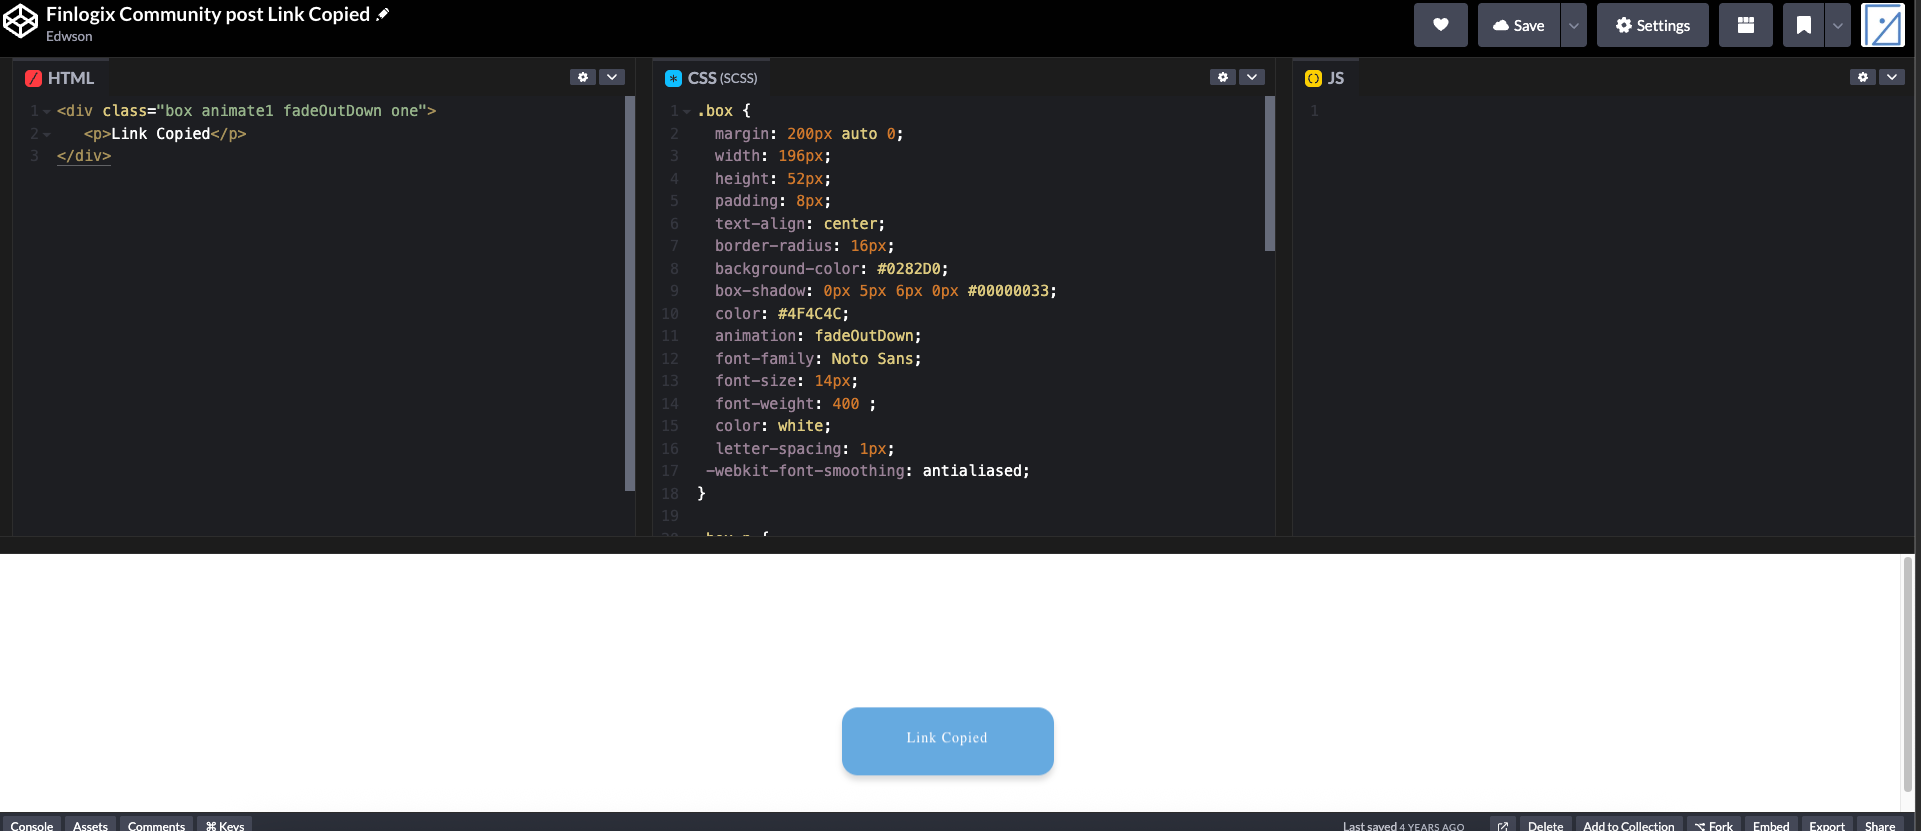This screenshot has height=831, width=1921.
Task: Click the '-webkit-font-smoothing' line
Action: [x=867, y=471]
